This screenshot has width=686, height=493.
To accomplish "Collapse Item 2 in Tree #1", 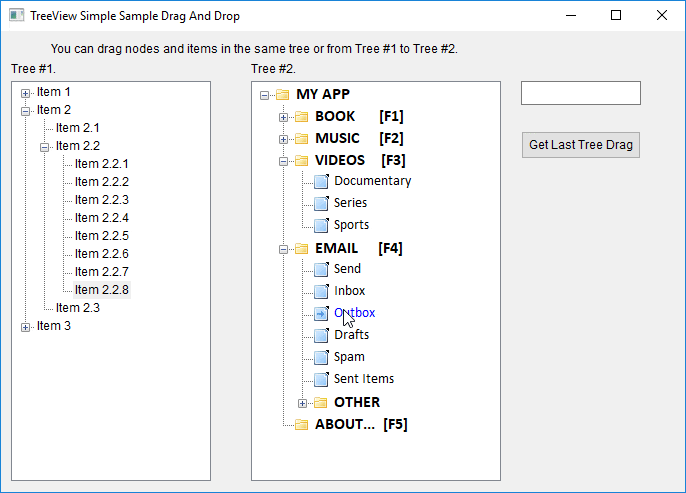I will click(25, 111).
